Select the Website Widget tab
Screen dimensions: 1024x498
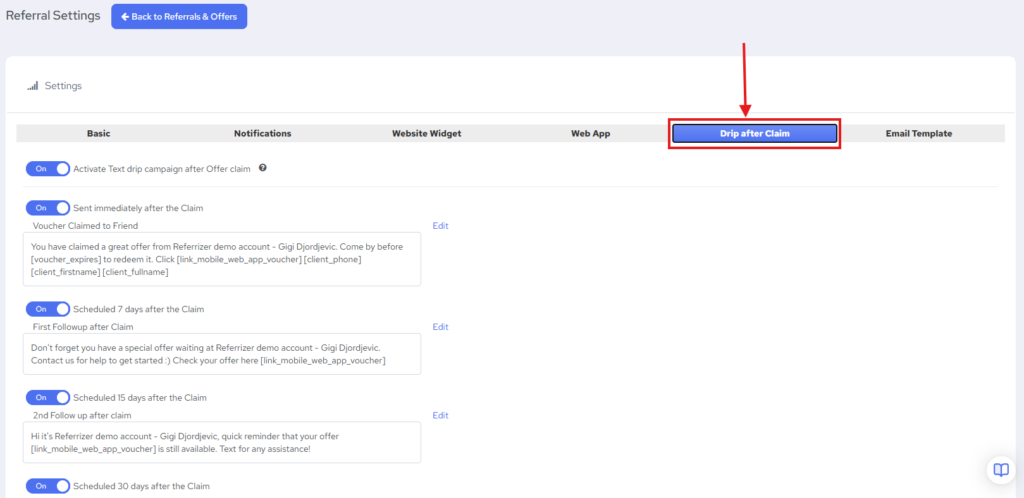point(427,133)
